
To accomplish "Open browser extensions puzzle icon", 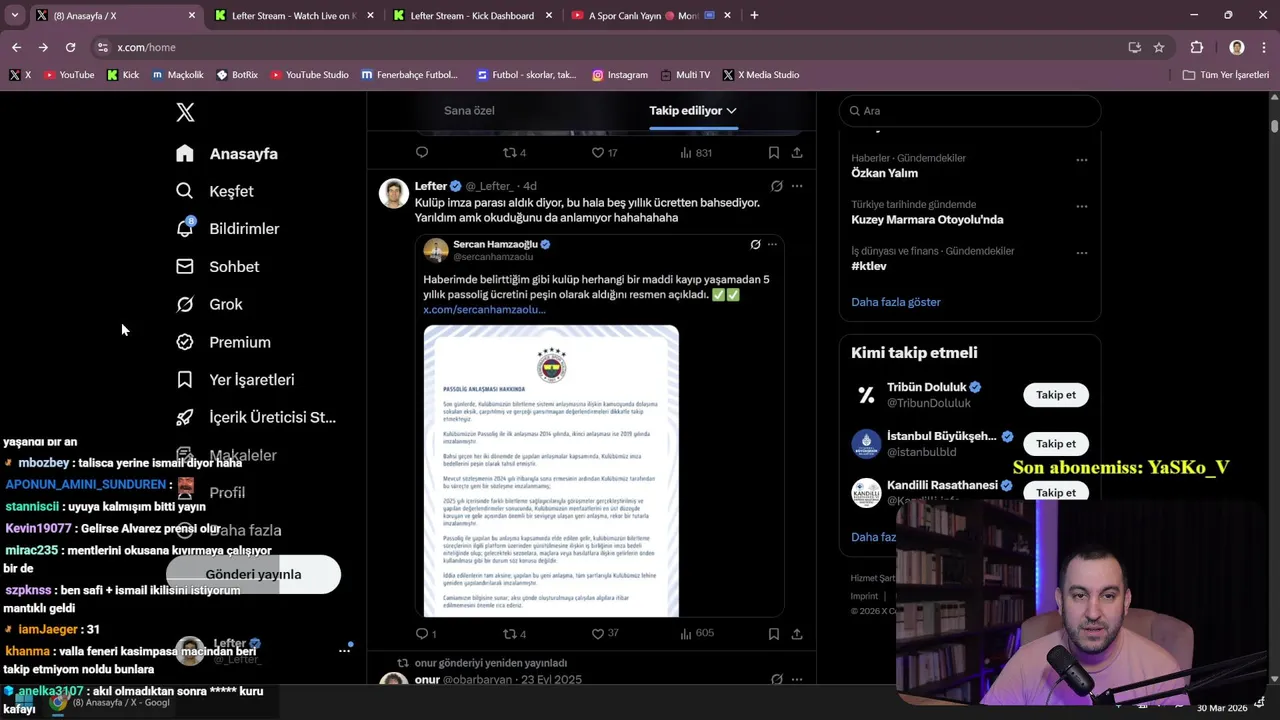I will (1197, 47).
